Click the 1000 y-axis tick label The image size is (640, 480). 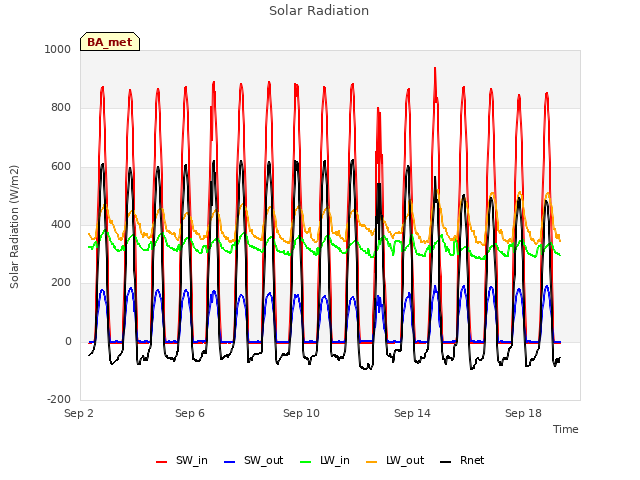[58, 49]
